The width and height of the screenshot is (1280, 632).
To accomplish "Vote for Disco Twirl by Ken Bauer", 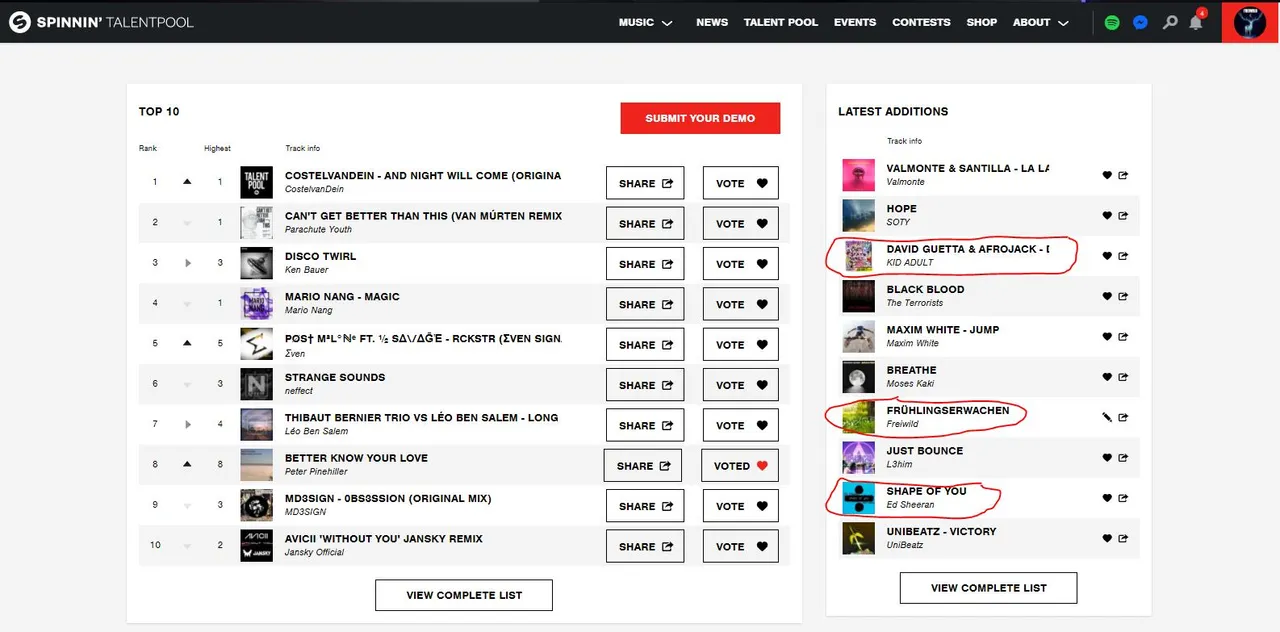I will pyautogui.click(x=740, y=264).
